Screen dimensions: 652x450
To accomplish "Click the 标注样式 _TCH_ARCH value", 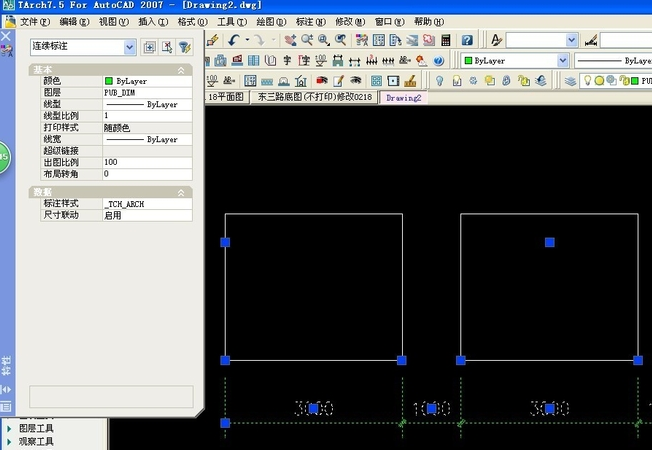I will click(147, 204).
